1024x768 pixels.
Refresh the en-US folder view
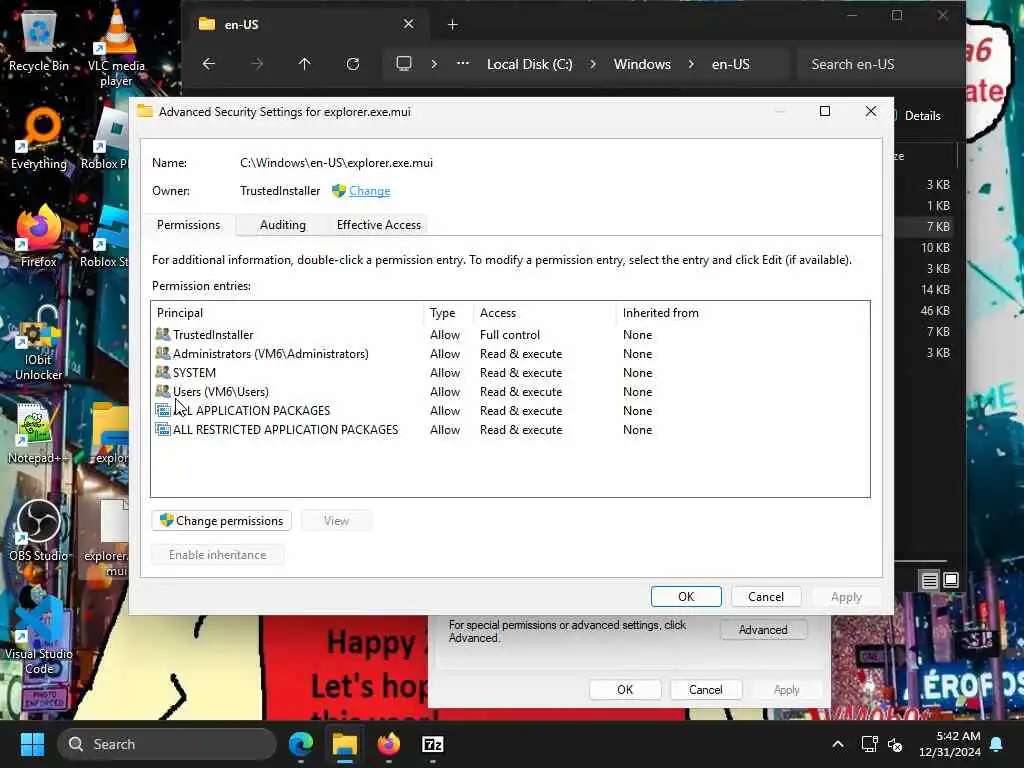(x=353, y=64)
